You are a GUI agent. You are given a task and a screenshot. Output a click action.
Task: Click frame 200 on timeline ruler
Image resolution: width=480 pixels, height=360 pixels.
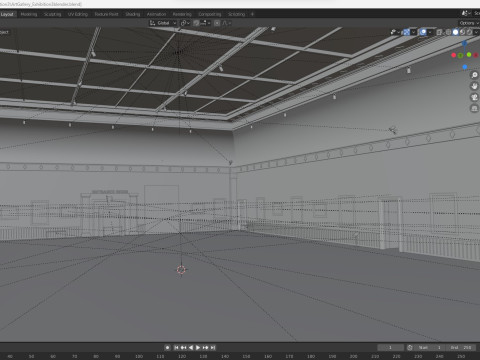(353, 356)
